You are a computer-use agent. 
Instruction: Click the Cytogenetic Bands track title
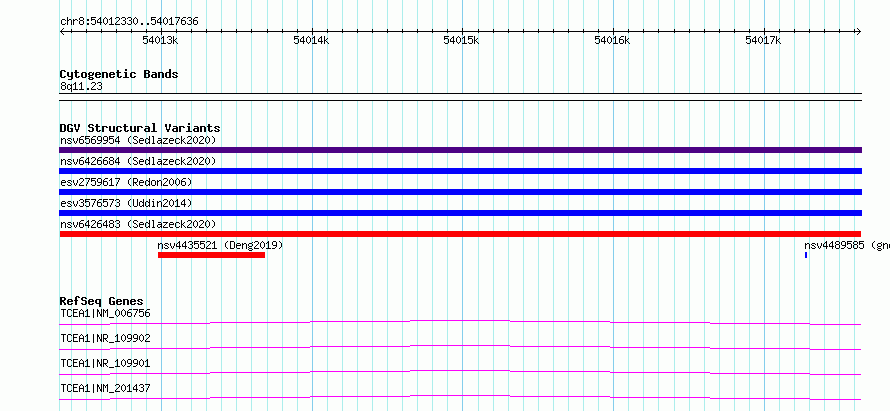click(x=119, y=74)
